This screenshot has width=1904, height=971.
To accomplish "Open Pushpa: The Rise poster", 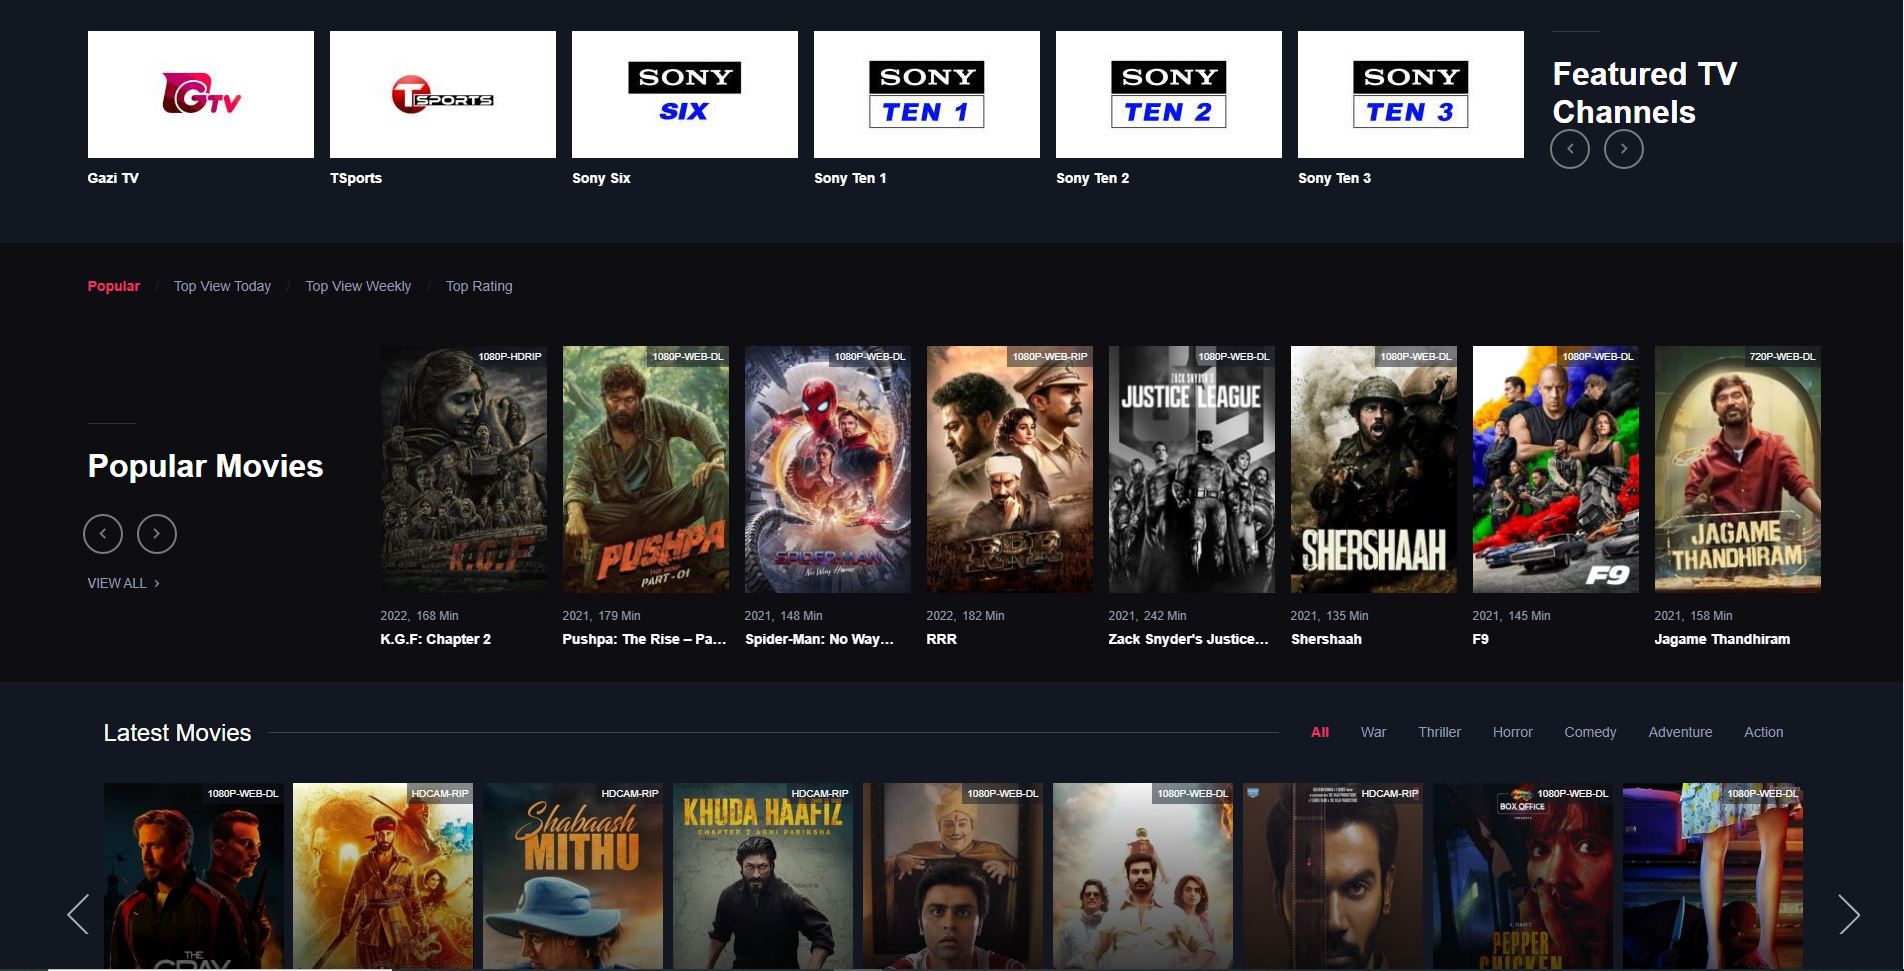I will point(646,469).
